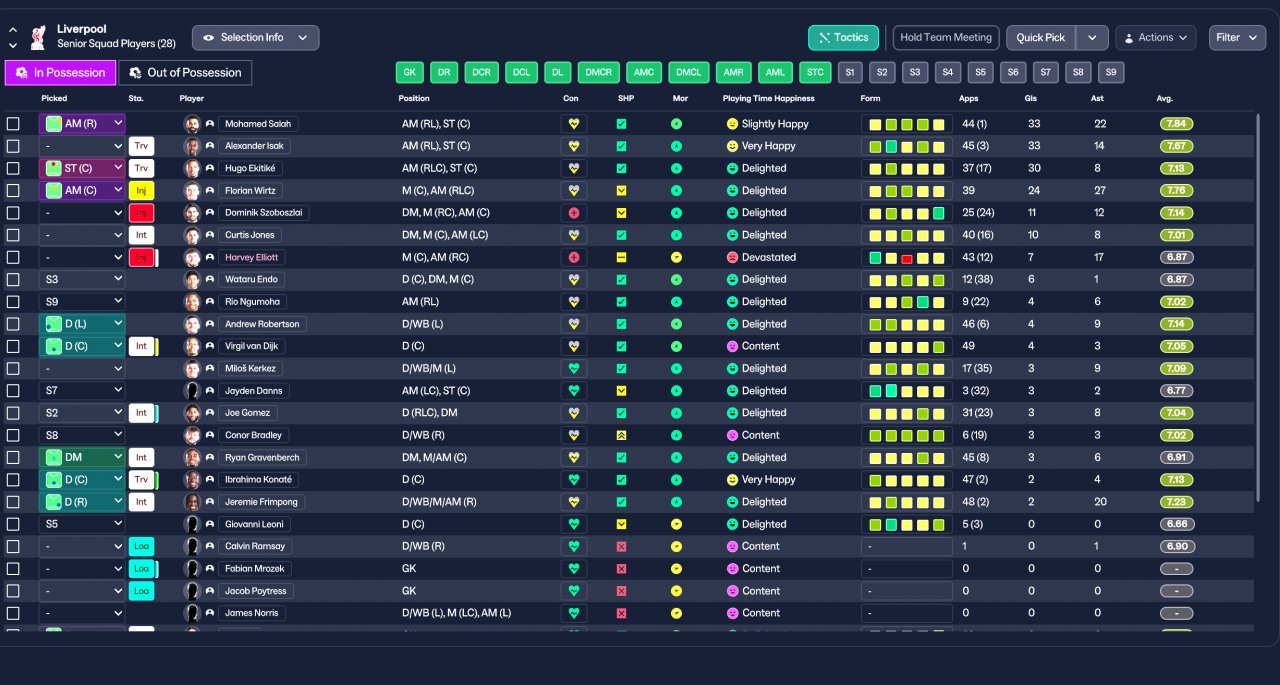Viewport: 1280px width, 685px height.
Task: Open Jeremie Frimpong's player name link
Action: pos(260,502)
